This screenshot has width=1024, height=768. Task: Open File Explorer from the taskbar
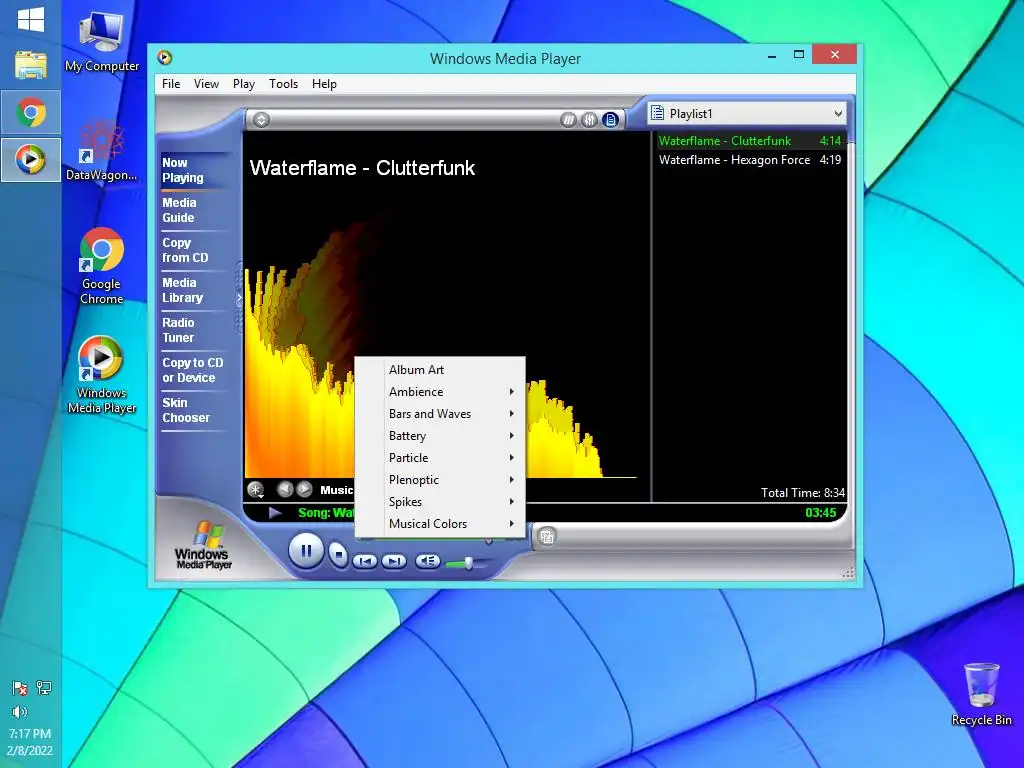[31, 65]
